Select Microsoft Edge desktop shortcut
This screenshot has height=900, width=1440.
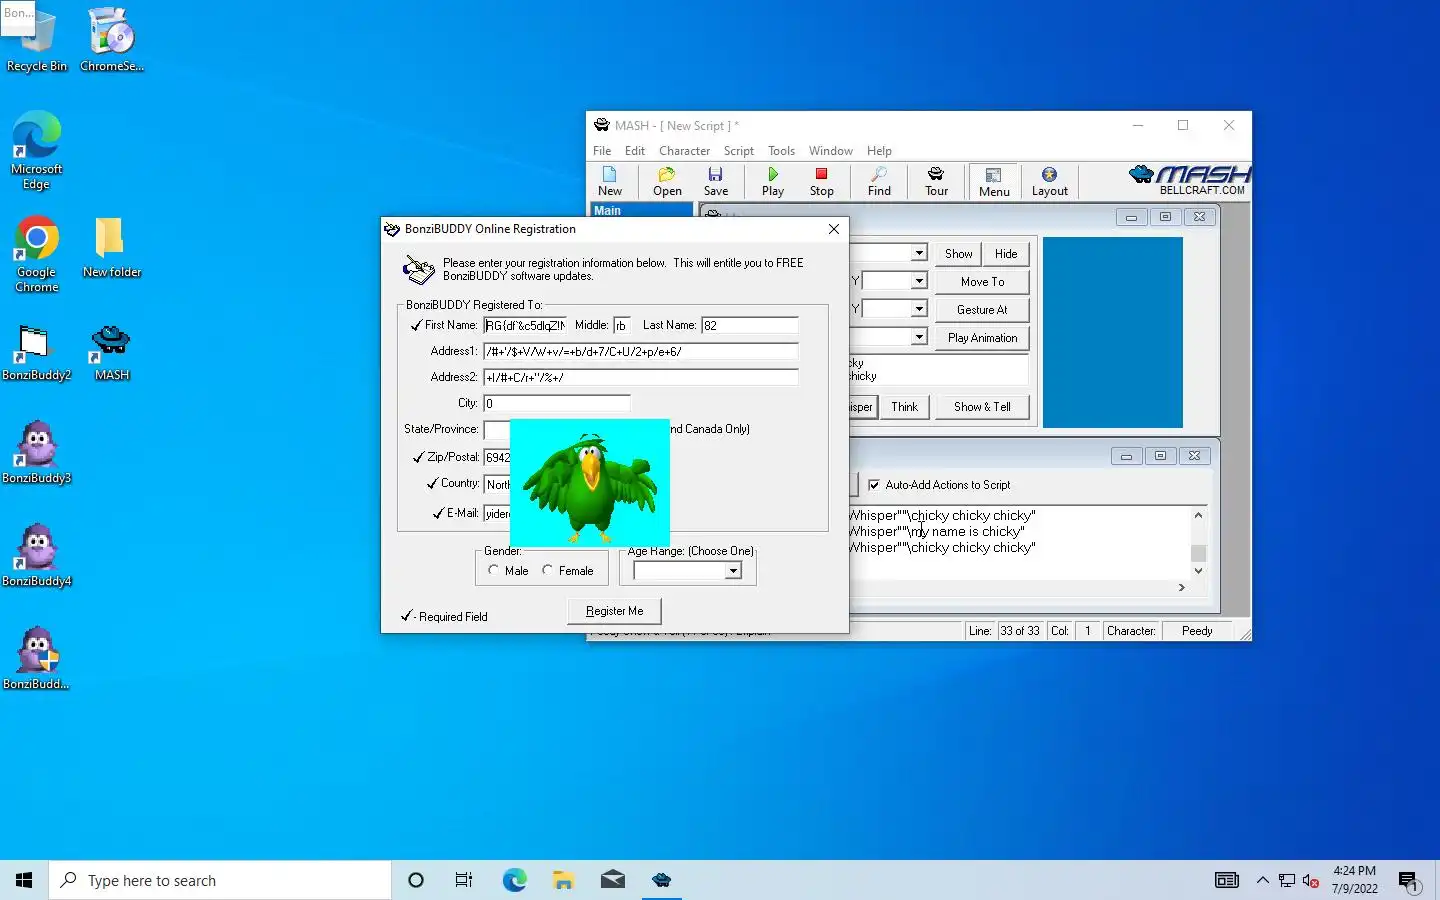37,150
